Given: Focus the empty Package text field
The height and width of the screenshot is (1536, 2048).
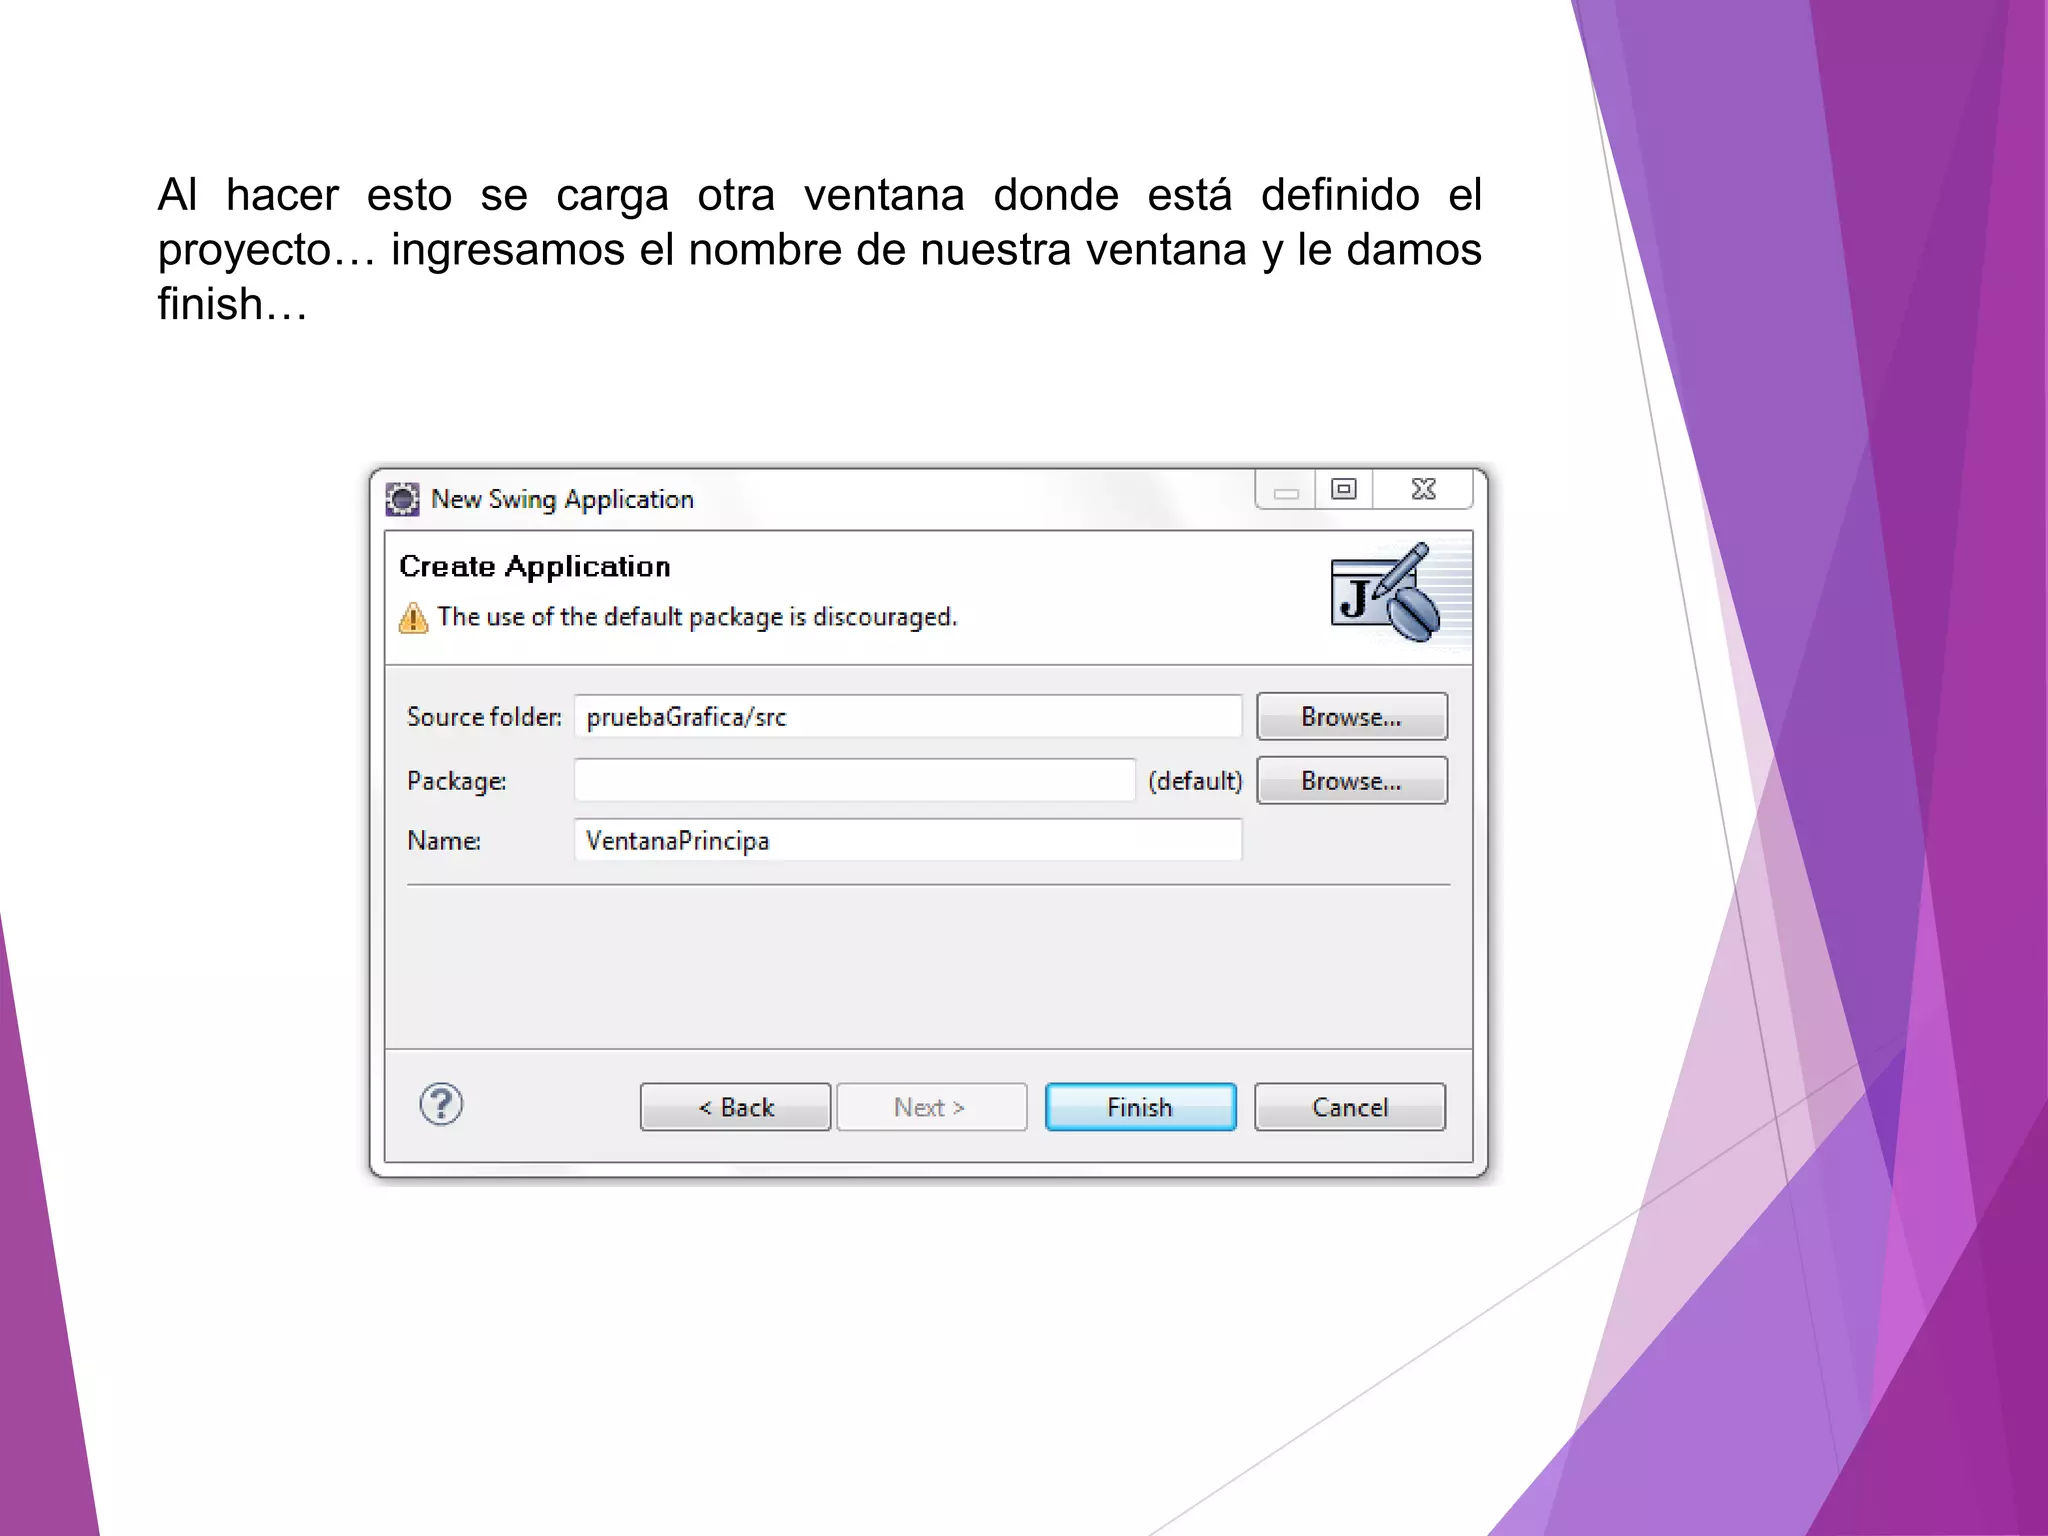Looking at the screenshot, I should (x=855, y=780).
